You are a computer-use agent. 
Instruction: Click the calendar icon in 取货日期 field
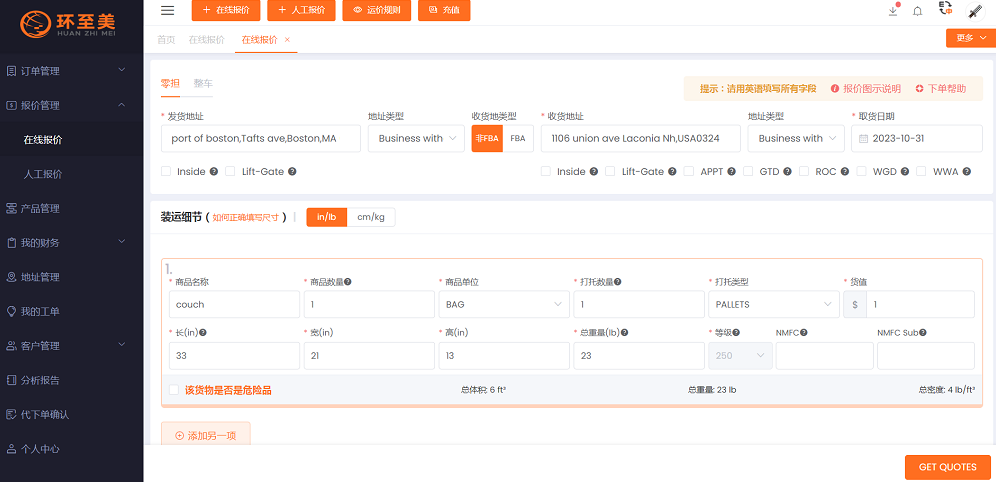tap(861, 139)
